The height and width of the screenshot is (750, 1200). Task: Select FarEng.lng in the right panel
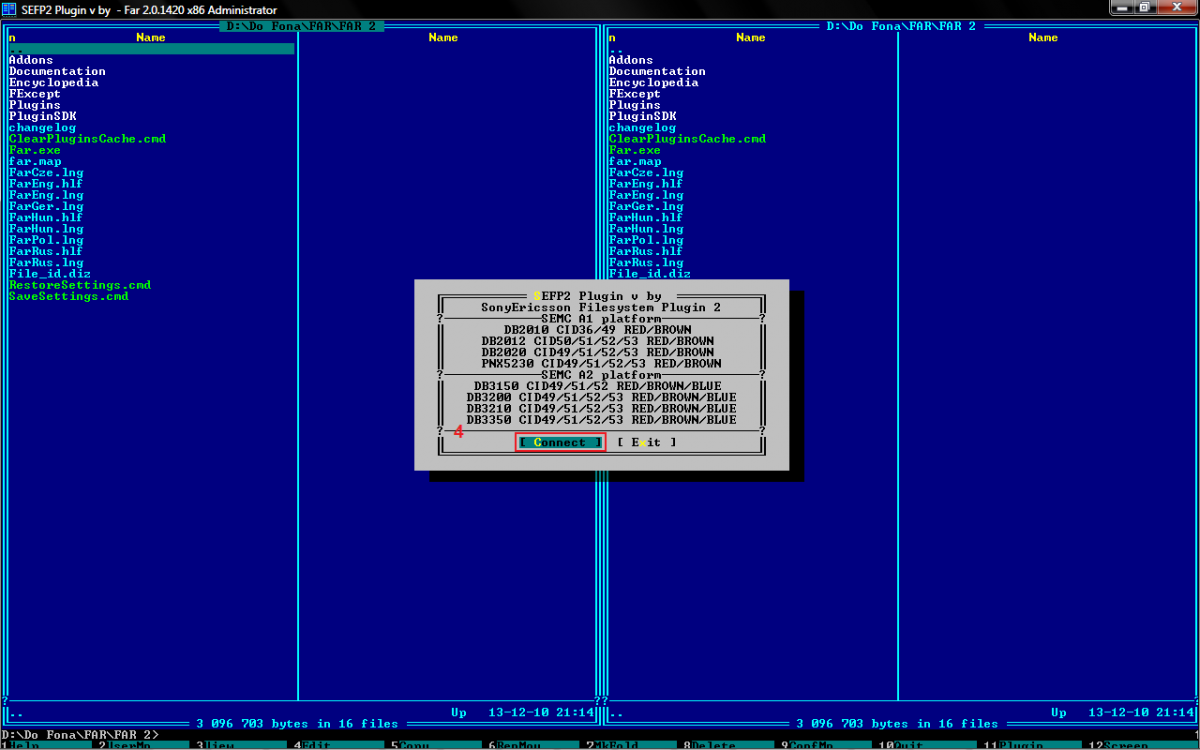(x=646, y=195)
